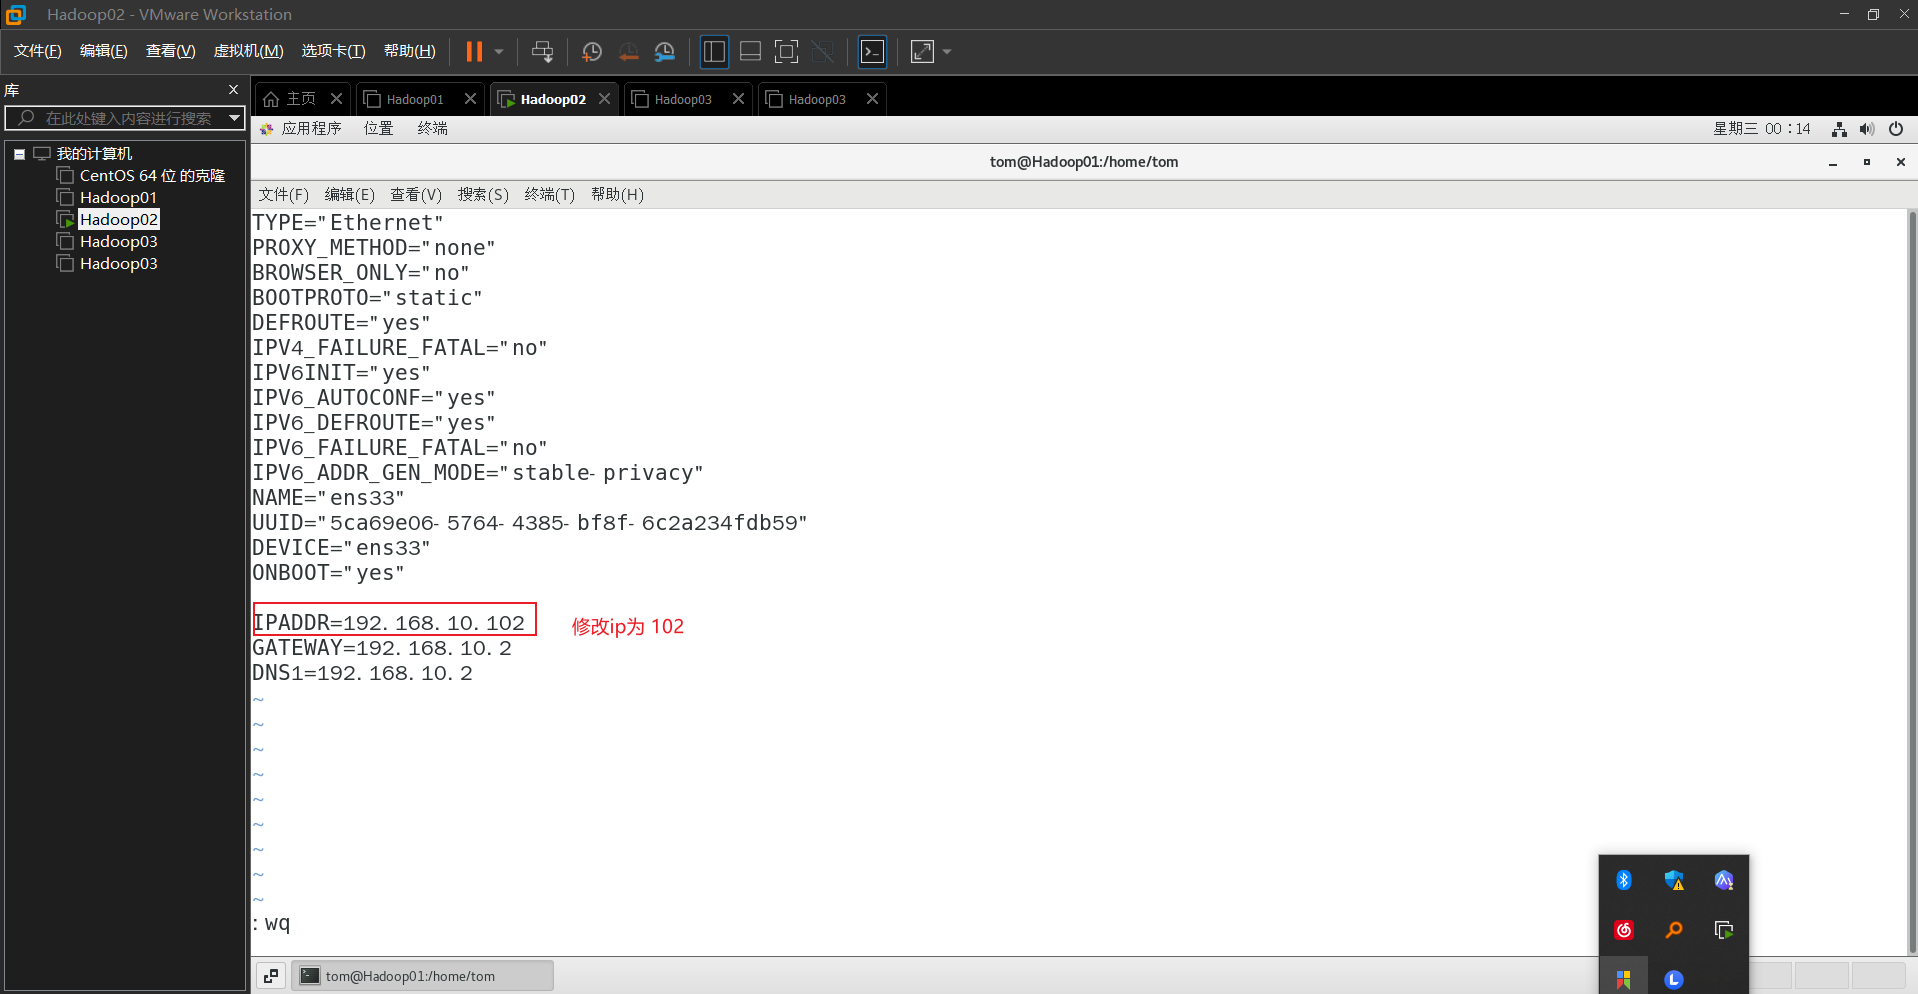Close the Hadoop02 tab
Screen dimensions: 1918x994
pos(604,99)
